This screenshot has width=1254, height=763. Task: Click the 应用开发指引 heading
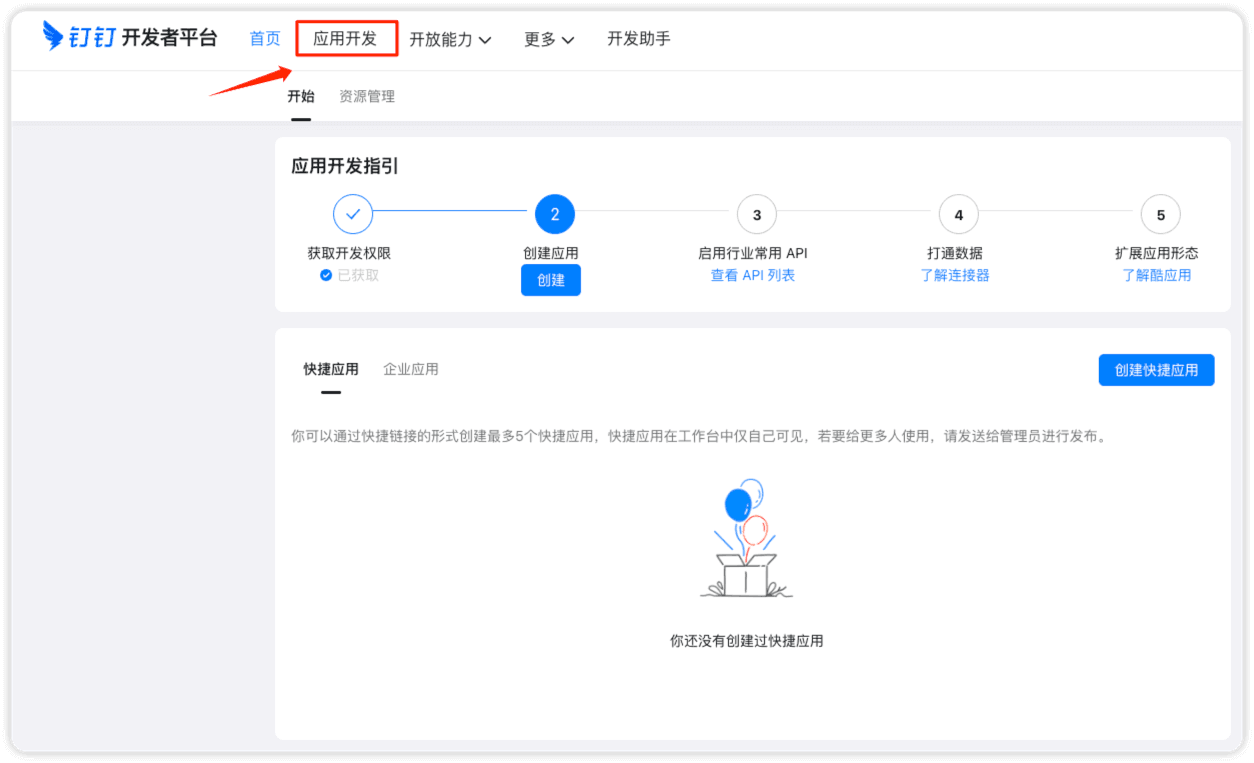tap(345, 166)
